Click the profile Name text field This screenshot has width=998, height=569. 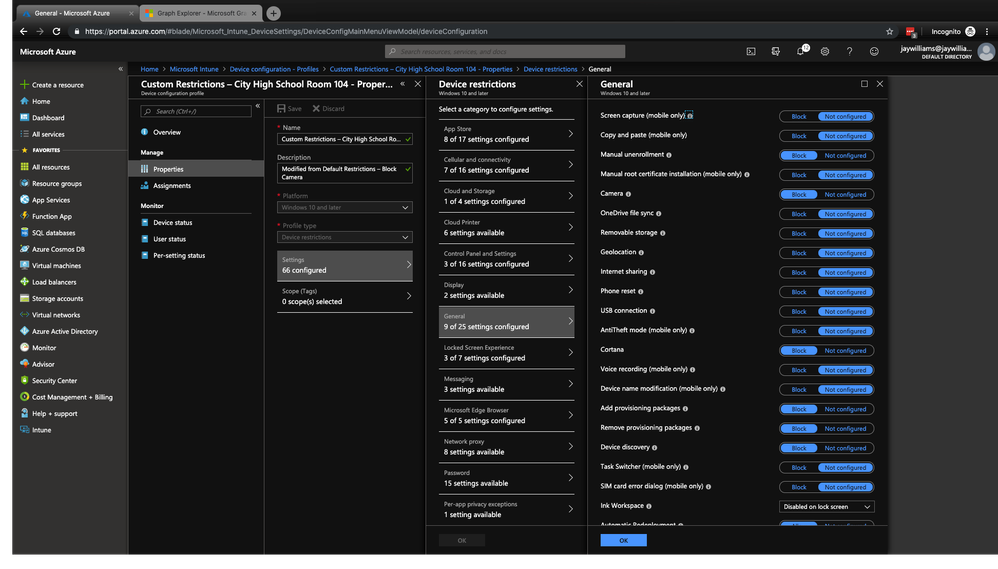[344, 139]
